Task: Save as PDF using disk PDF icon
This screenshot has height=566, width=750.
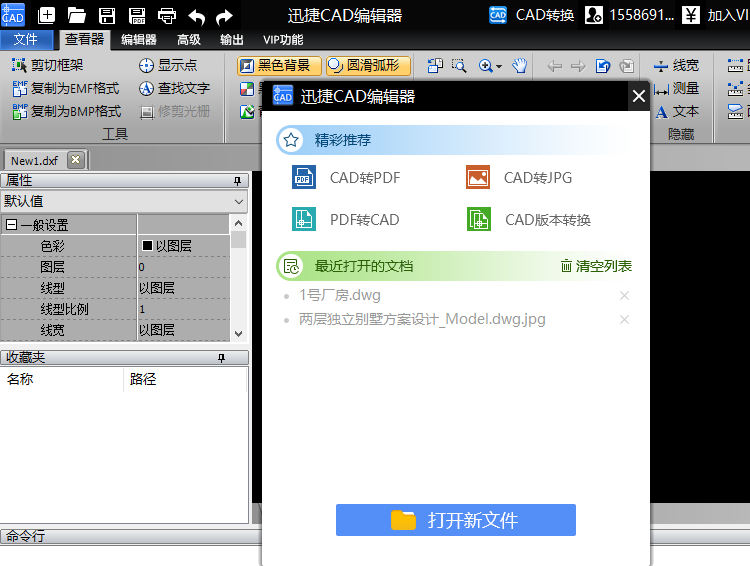Action: pos(137,16)
